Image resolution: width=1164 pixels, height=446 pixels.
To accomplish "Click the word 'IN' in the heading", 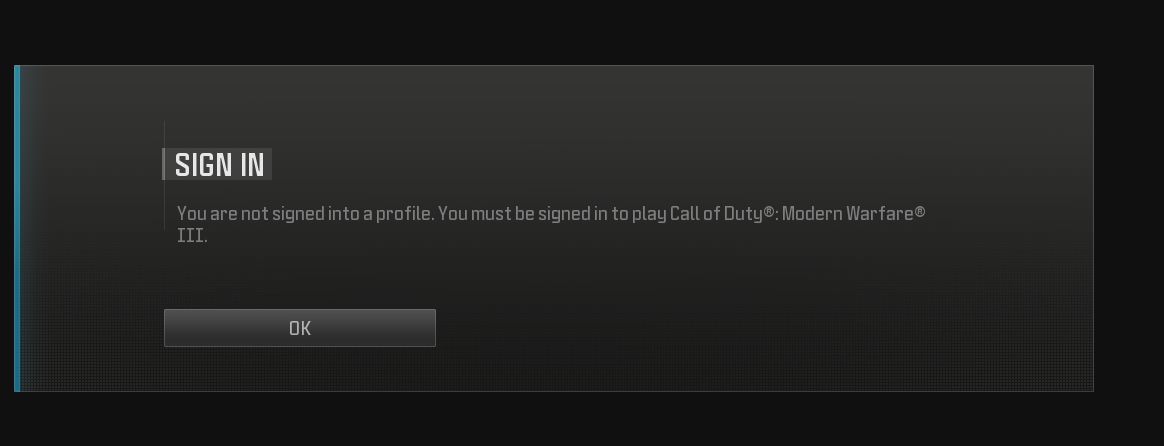I will pyautogui.click(x=252, y=165).
